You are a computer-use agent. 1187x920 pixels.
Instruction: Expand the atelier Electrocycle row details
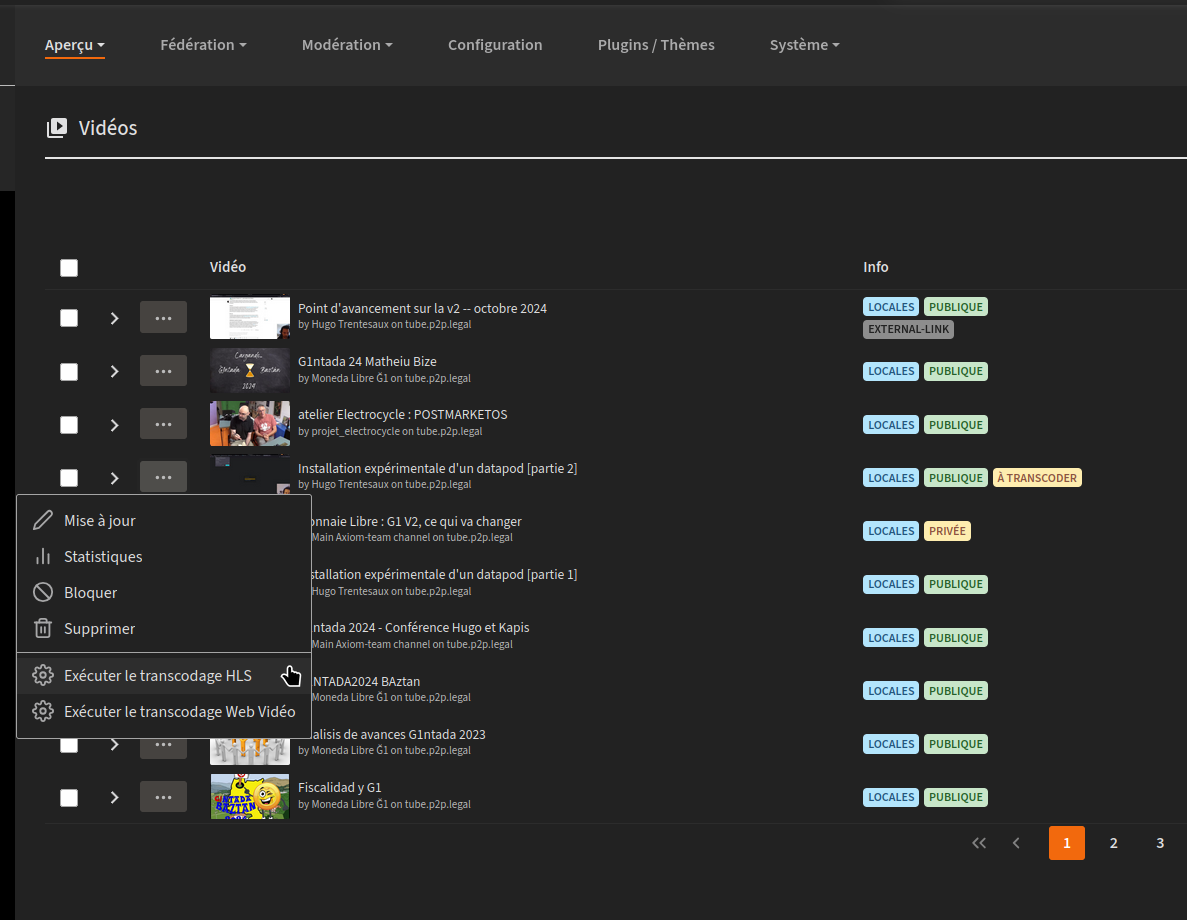(114, 425)
